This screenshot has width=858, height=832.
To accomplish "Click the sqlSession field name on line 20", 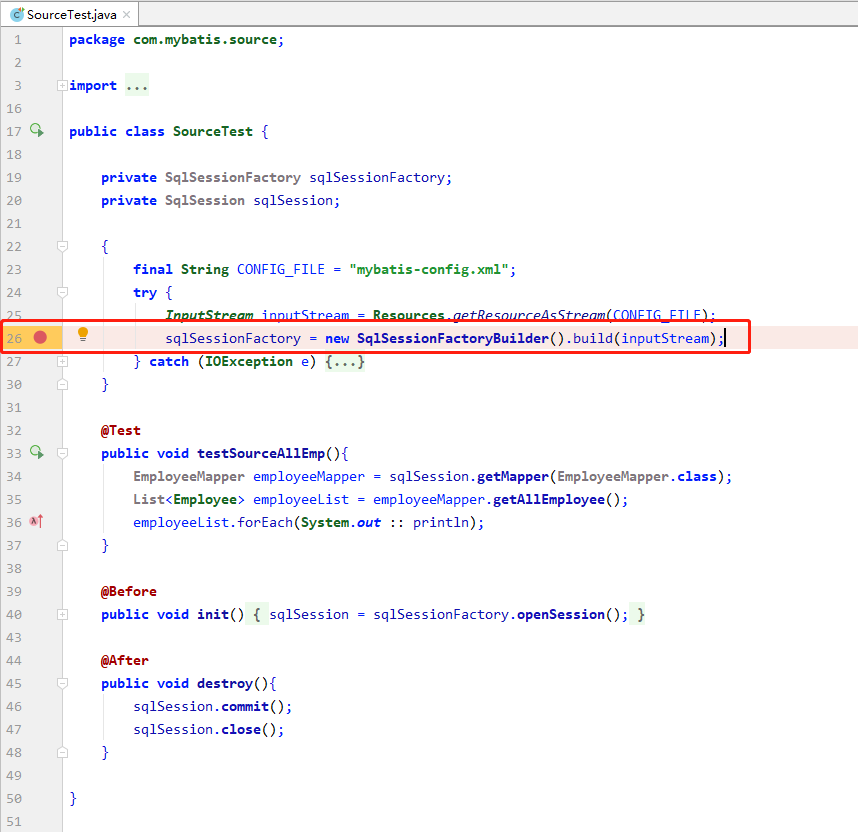I will pyautogui.click(x=293, y=200).
